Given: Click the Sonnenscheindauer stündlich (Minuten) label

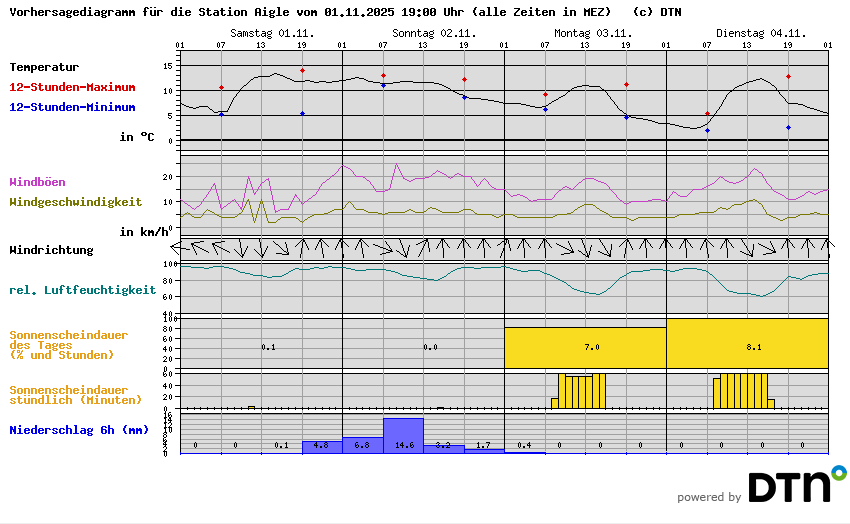Looking at the screenshot, I should [68, 395].
